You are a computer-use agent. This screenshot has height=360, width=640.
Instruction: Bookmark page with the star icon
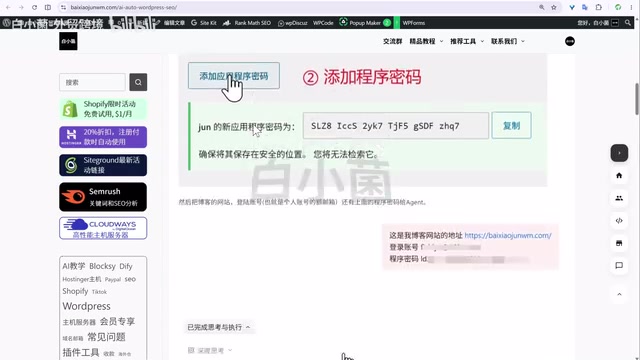coord(553,7)
